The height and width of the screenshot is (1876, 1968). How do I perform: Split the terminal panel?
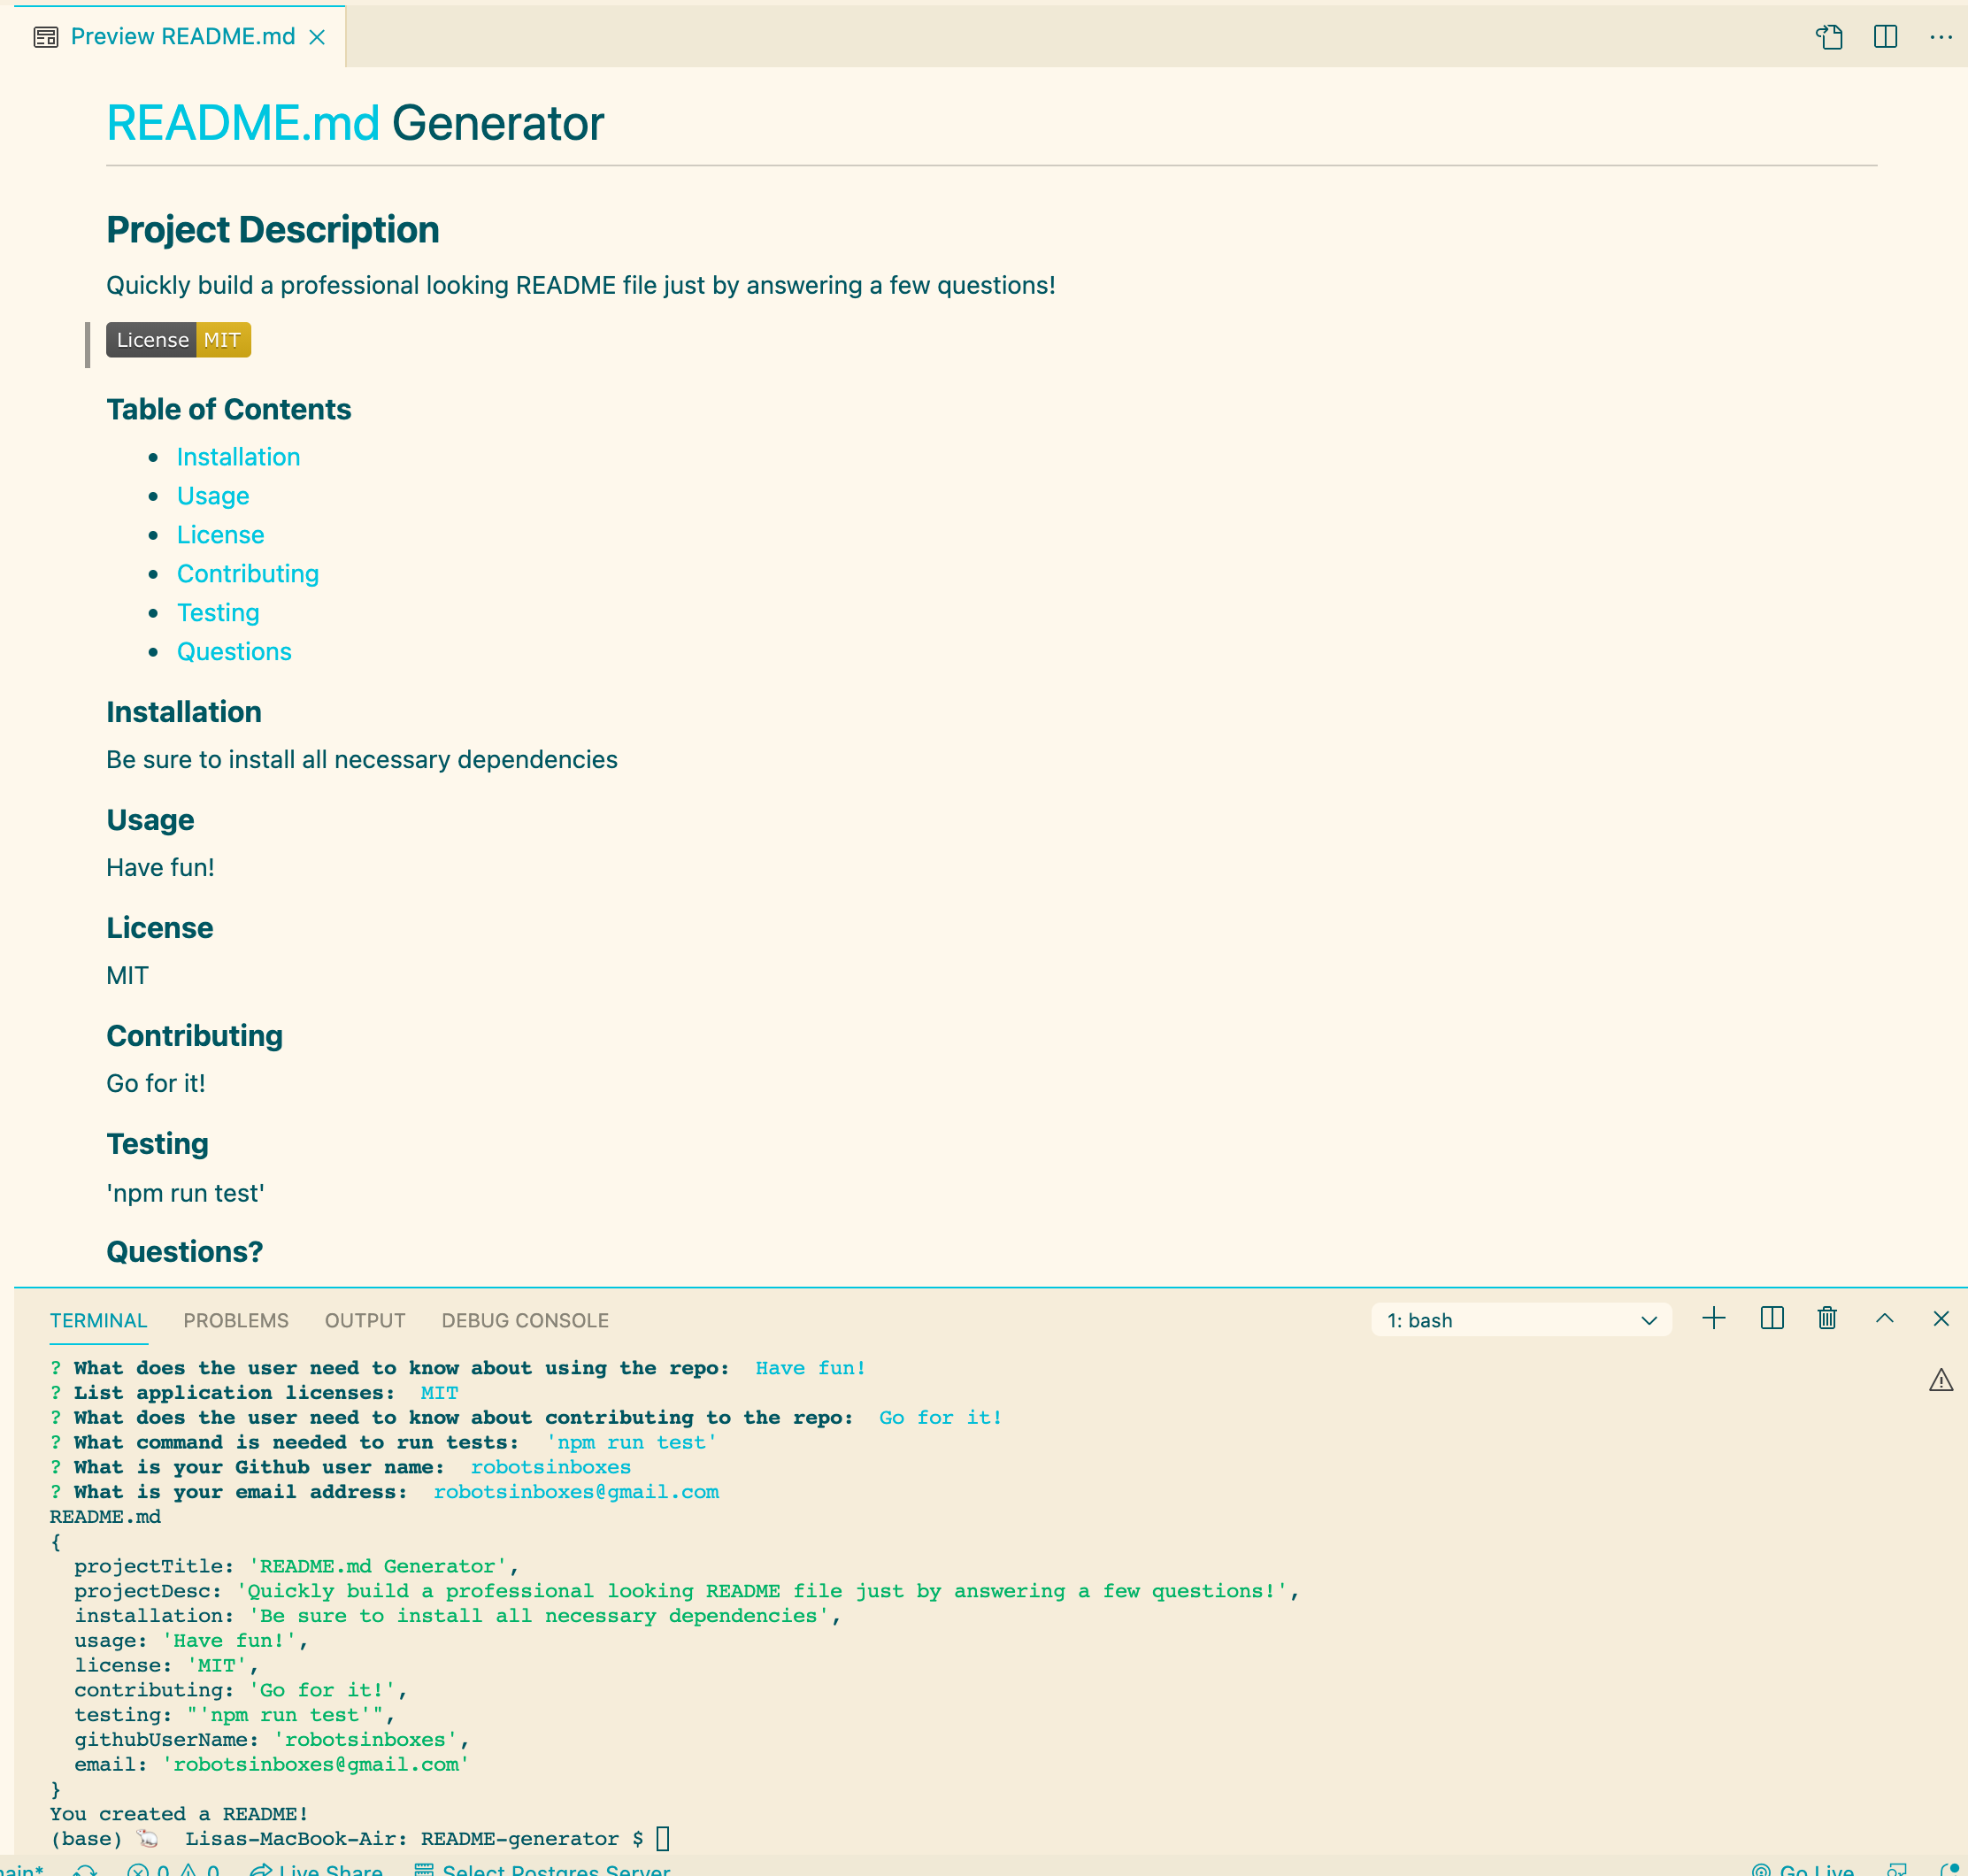coord(1771,1318)
